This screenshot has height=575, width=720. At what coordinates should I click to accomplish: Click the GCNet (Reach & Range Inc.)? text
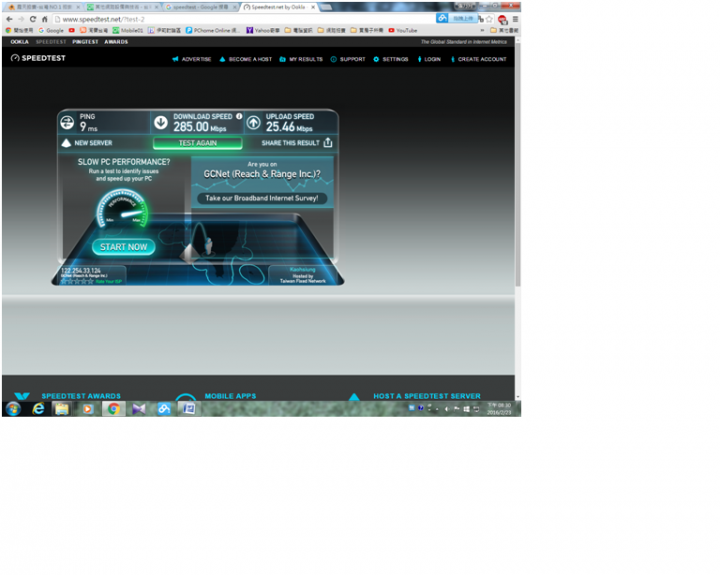[x=262, y=174]
